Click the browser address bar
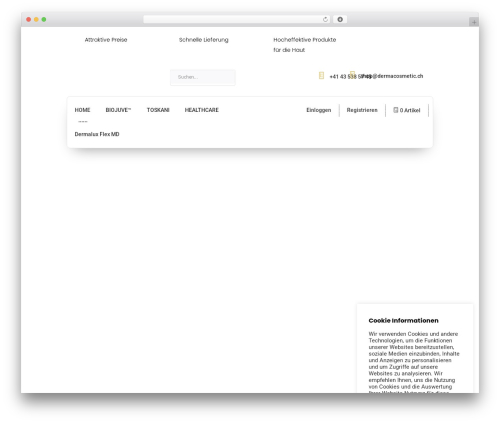This screenshot has height=423, width=500. click(x=237, y=19)
